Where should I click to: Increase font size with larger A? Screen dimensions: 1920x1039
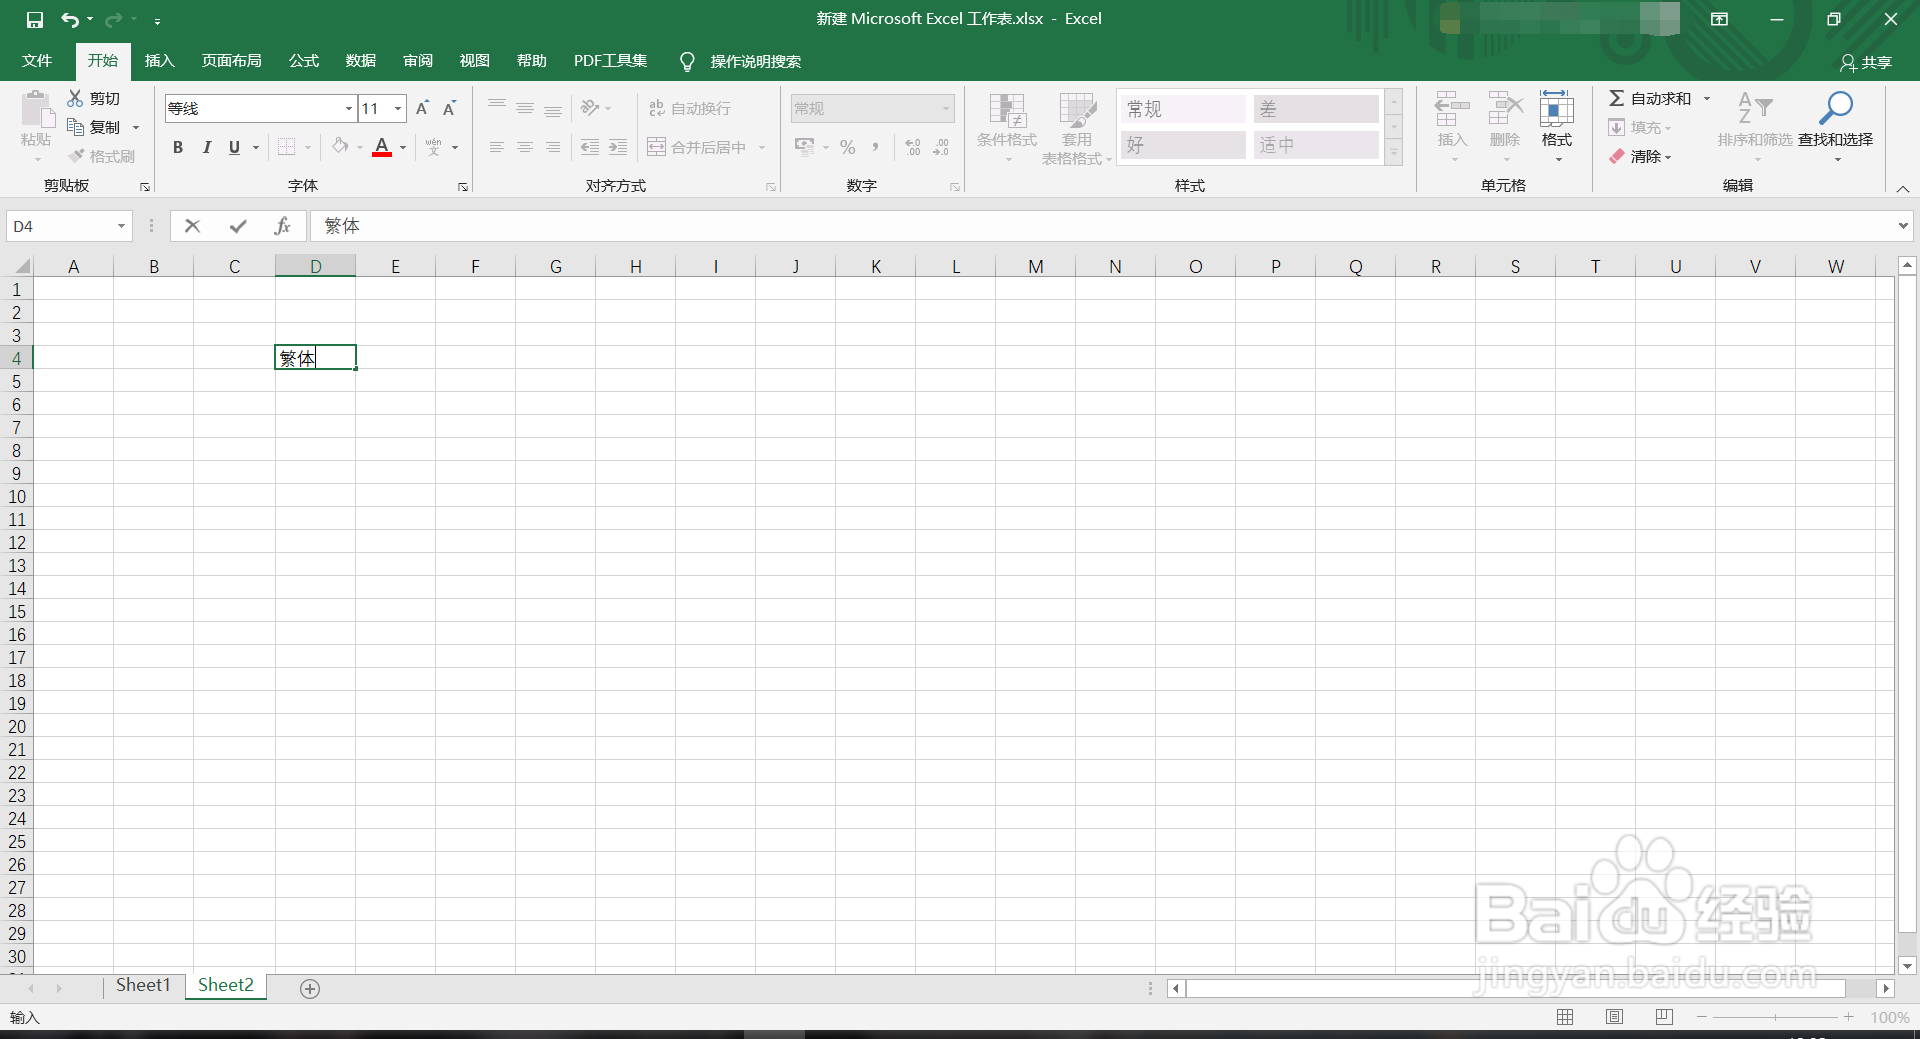(x=422, y=108)
